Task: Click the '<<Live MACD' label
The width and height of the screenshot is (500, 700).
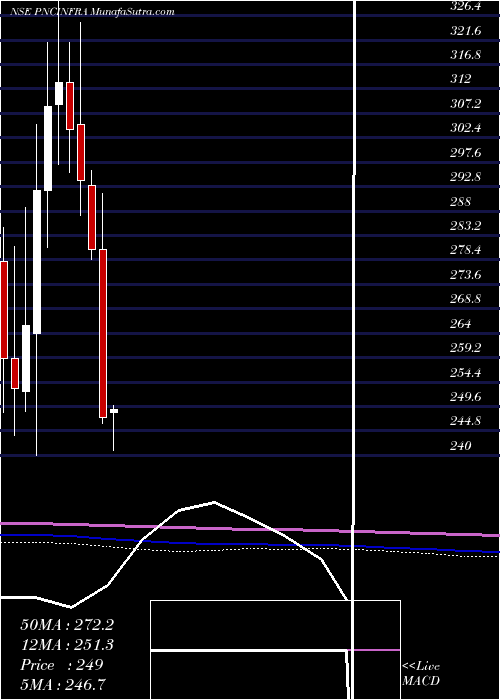Action: tap(421, 674)
